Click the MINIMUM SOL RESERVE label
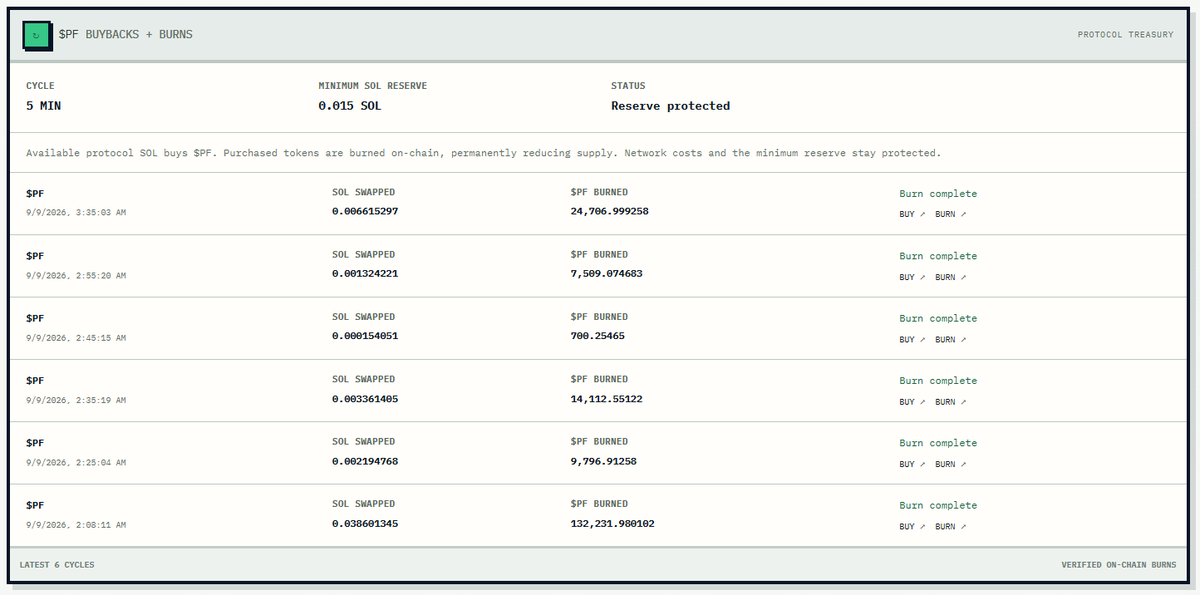 [x=373, y=86]
